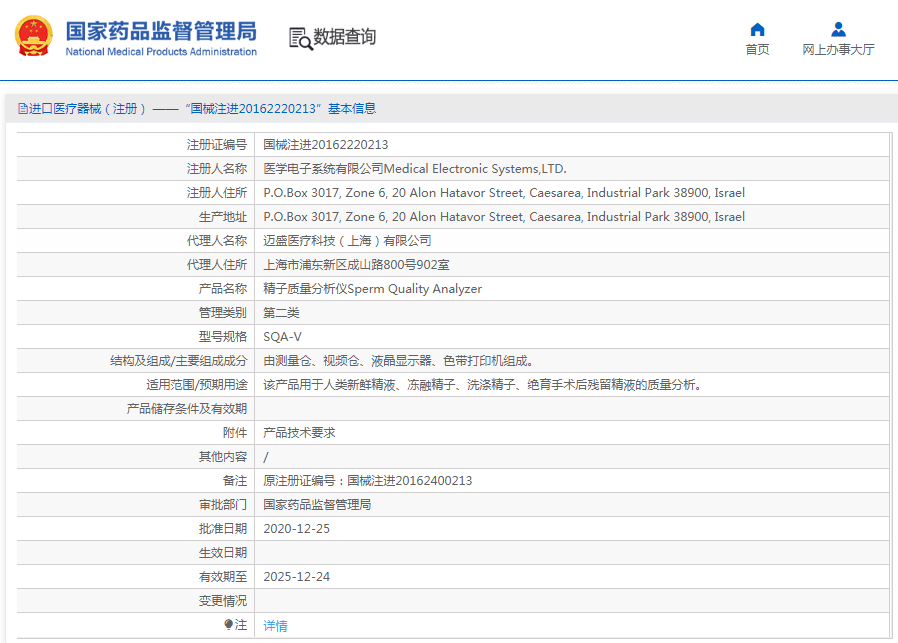Click National Medical Products Administration English text
The width and height of the screenshot is (898, 643).
pos(160,52)
